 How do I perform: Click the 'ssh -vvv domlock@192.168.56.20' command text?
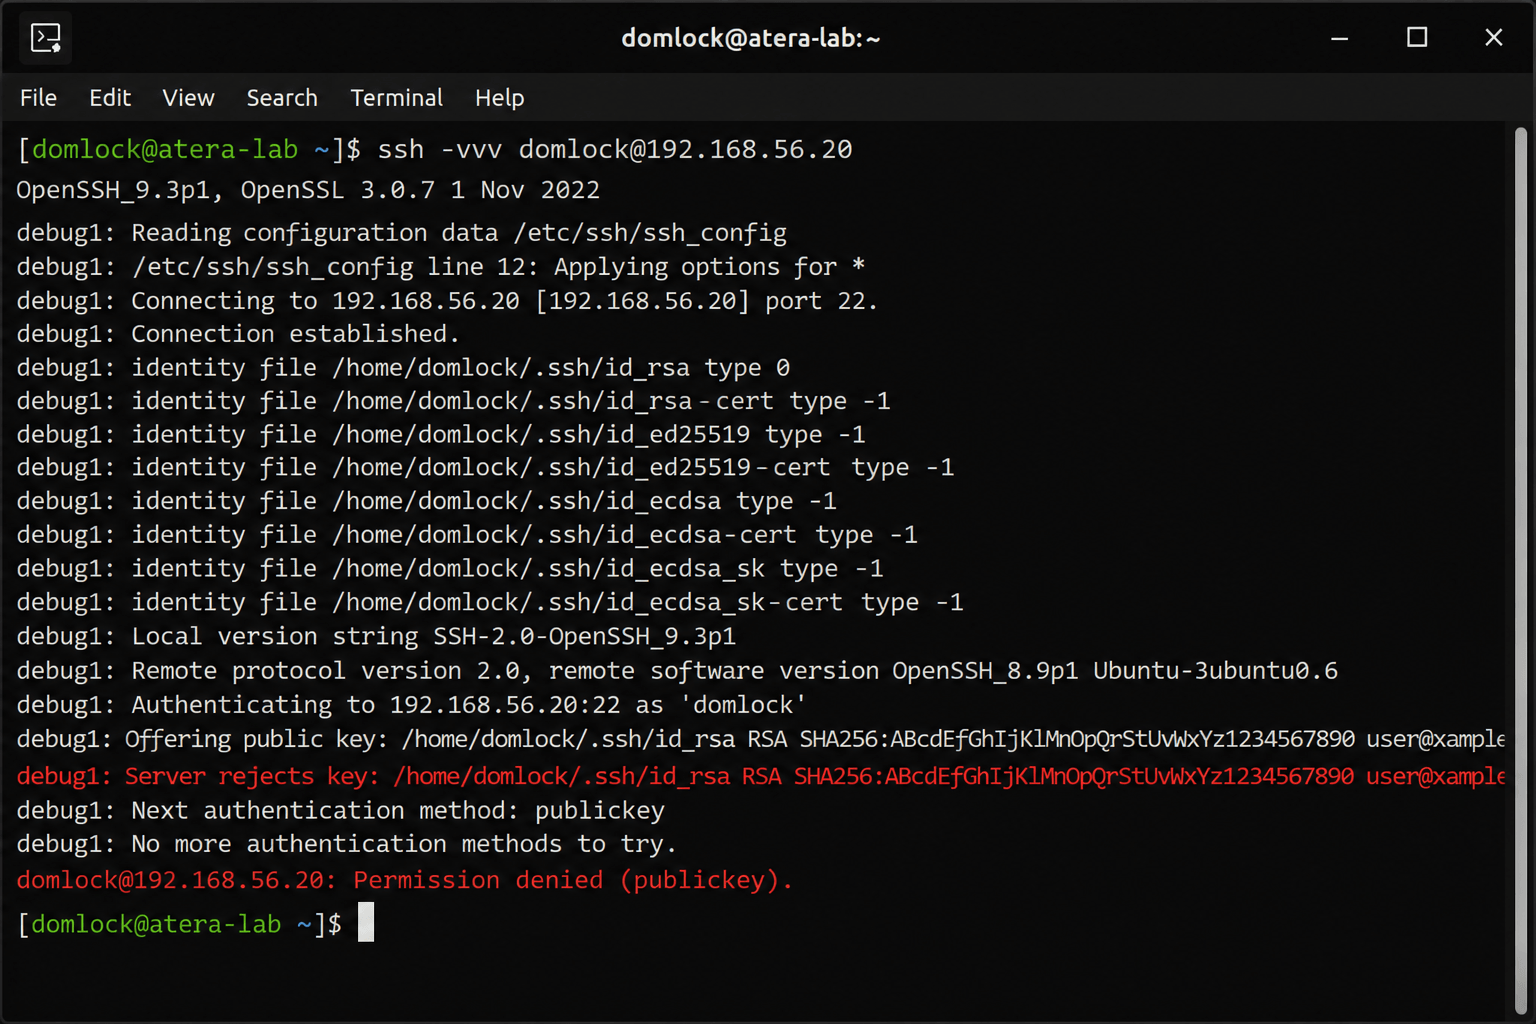pos(615,150)
